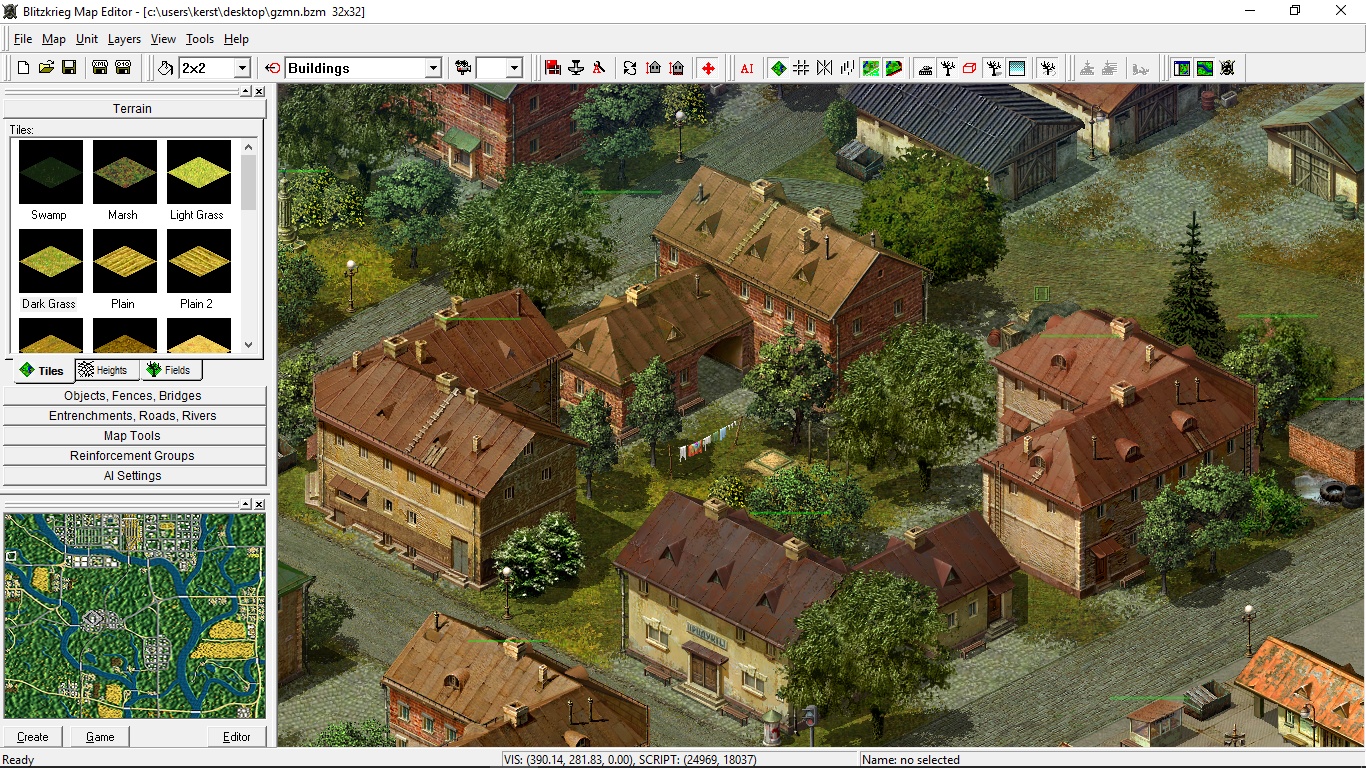Screen dimensions: 1366x768
Task: Toggle the bare tree toolbar icon
Action: coord(948,68)
